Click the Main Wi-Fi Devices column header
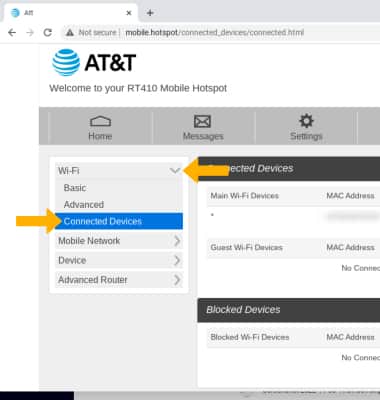This screenshot has width=380, height=400. 244,196
